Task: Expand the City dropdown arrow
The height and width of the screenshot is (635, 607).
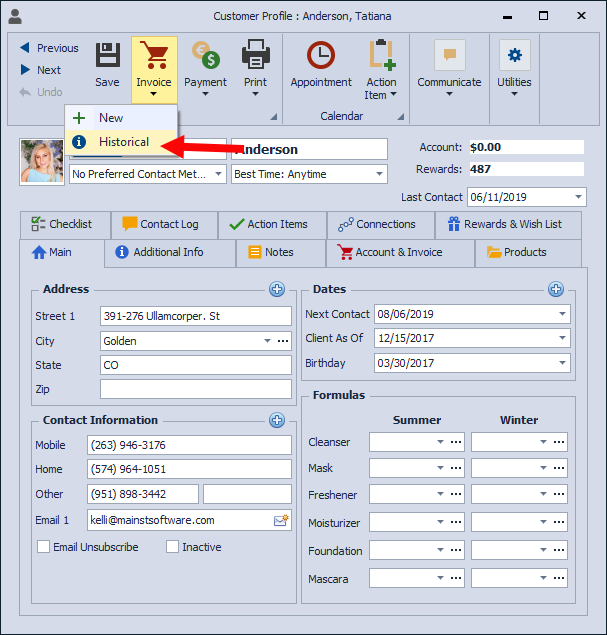Action: pyautogui.click(x=267, y=341)
